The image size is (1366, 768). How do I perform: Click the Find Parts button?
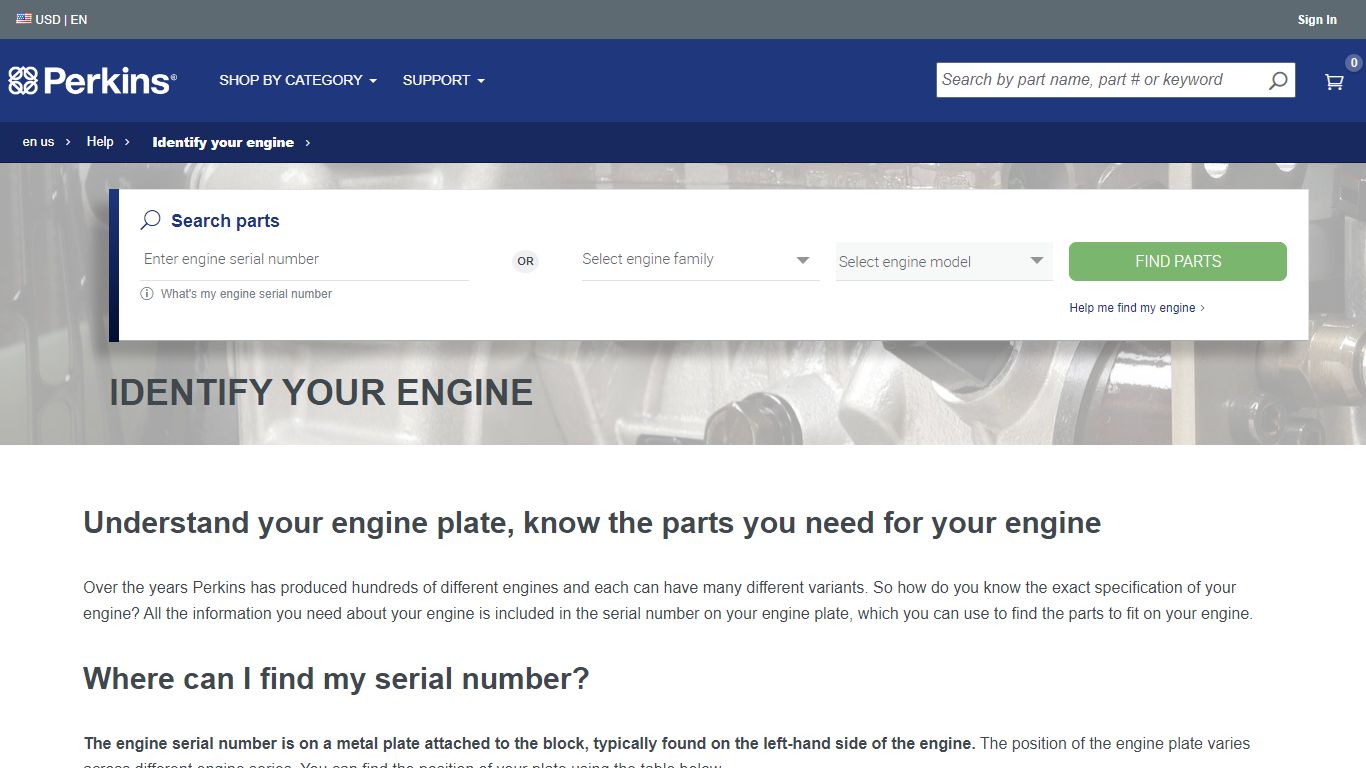pyautogui.click(x=1178, y=261)
